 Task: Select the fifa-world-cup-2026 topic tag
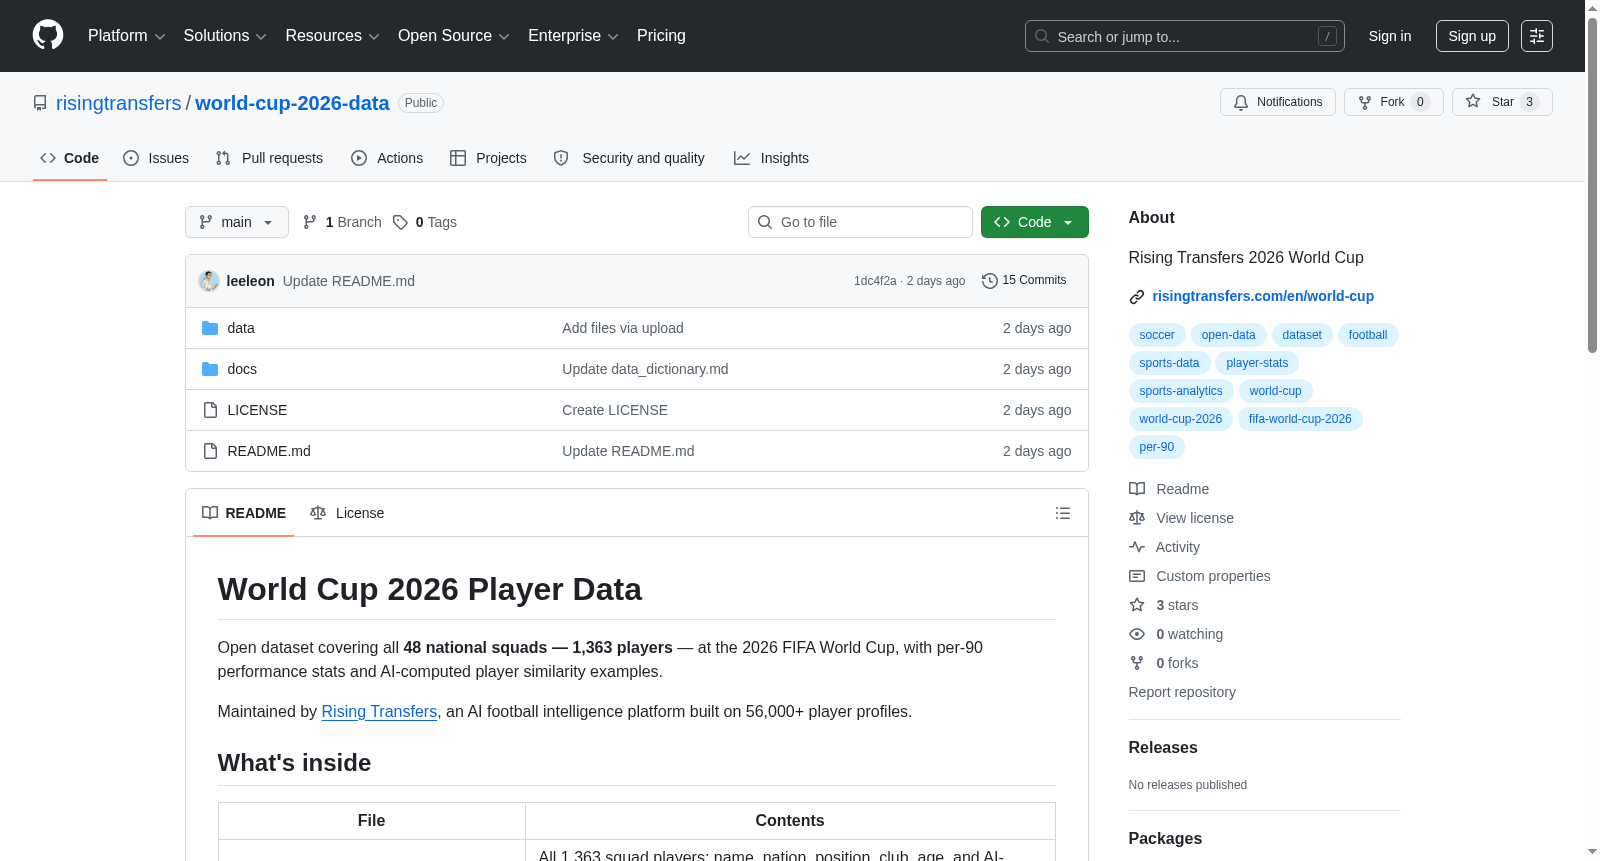[1300, 419]
